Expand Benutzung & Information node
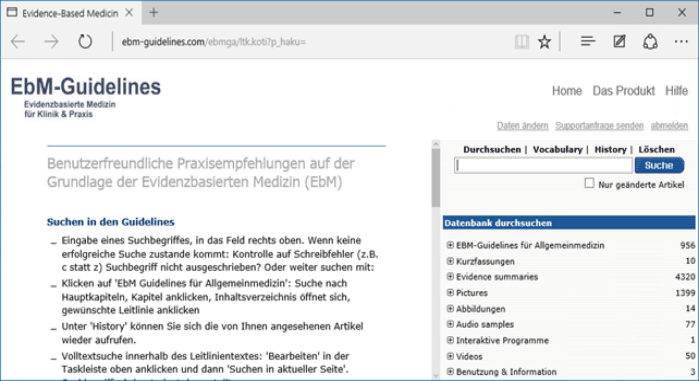This screenshot has width=699, height=381. click(x=450, y=372)
